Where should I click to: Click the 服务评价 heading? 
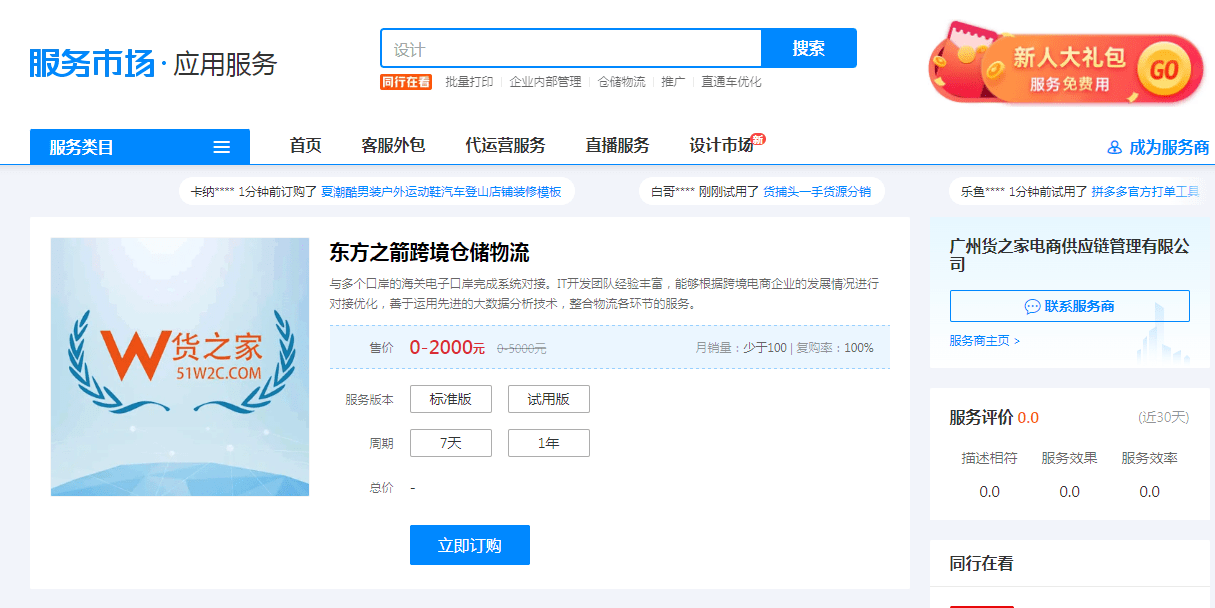click(982, 417)
